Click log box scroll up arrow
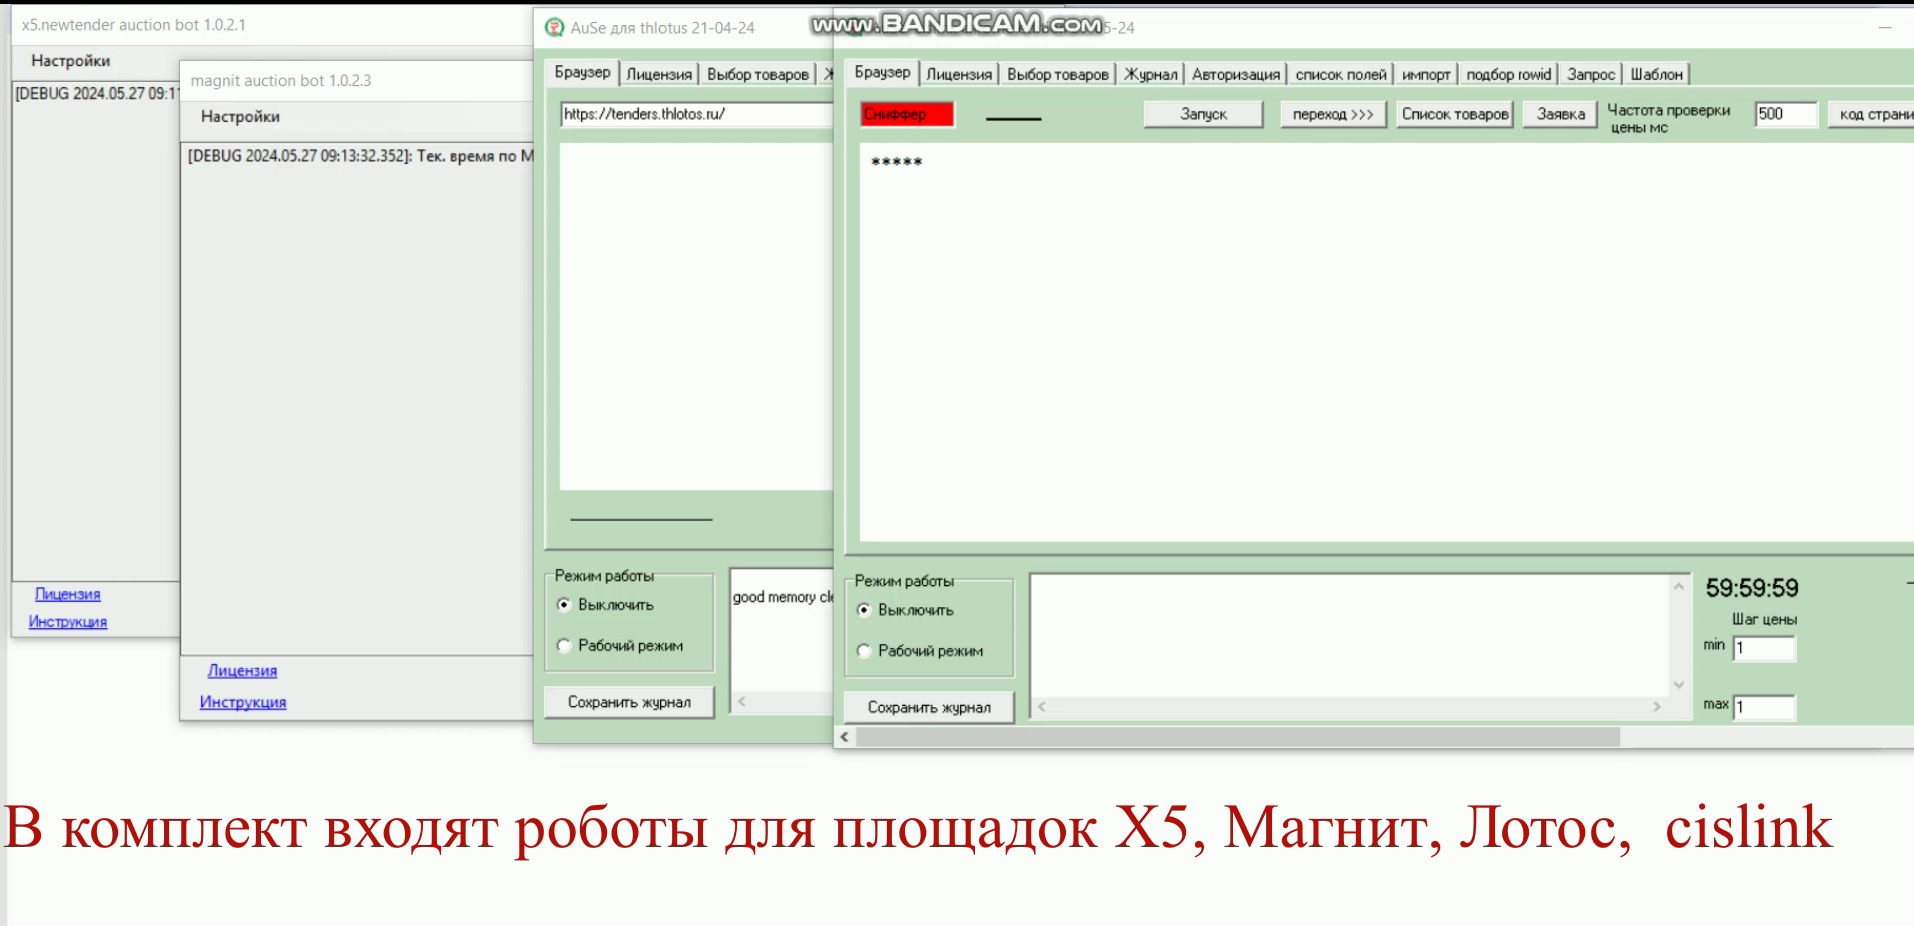The height and width of the screenshot is (926, 1914). 1679,586
